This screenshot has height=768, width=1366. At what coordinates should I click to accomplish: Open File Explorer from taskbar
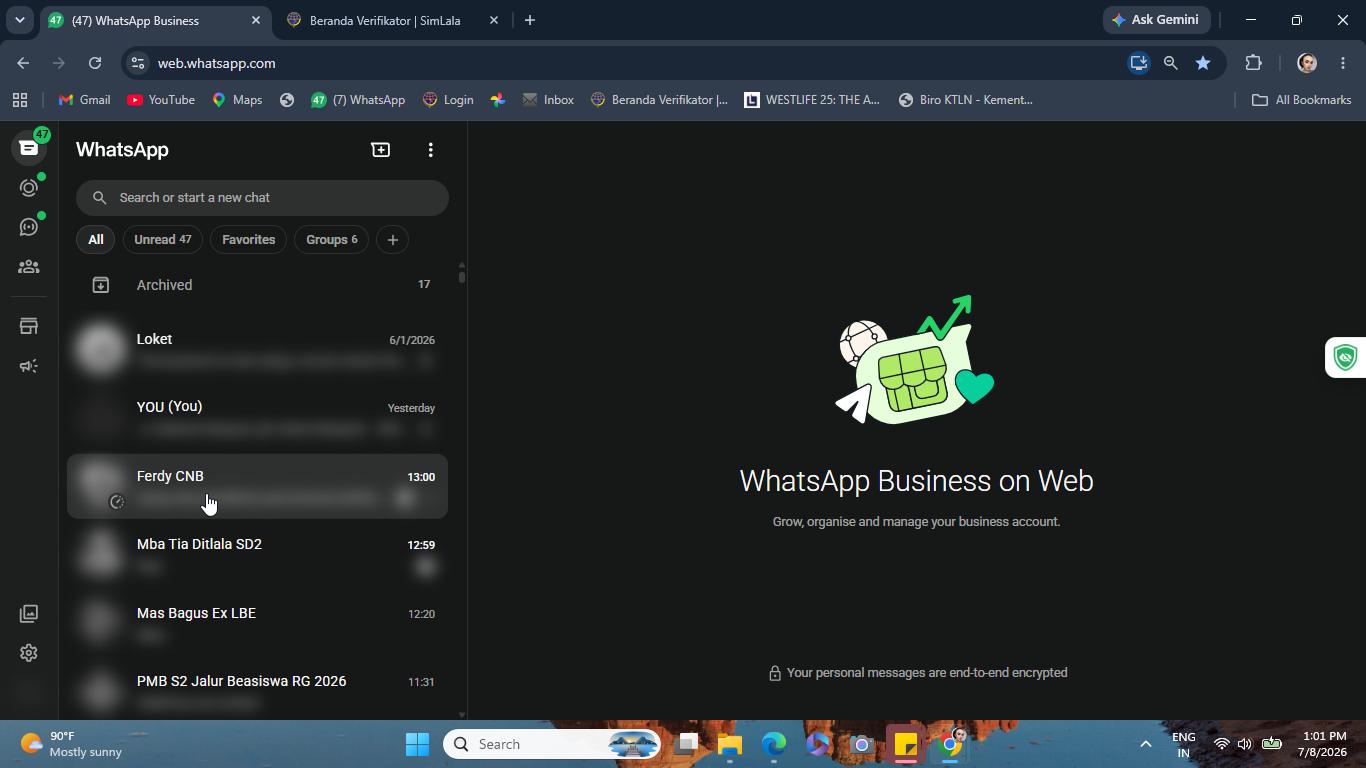(730, 744)
